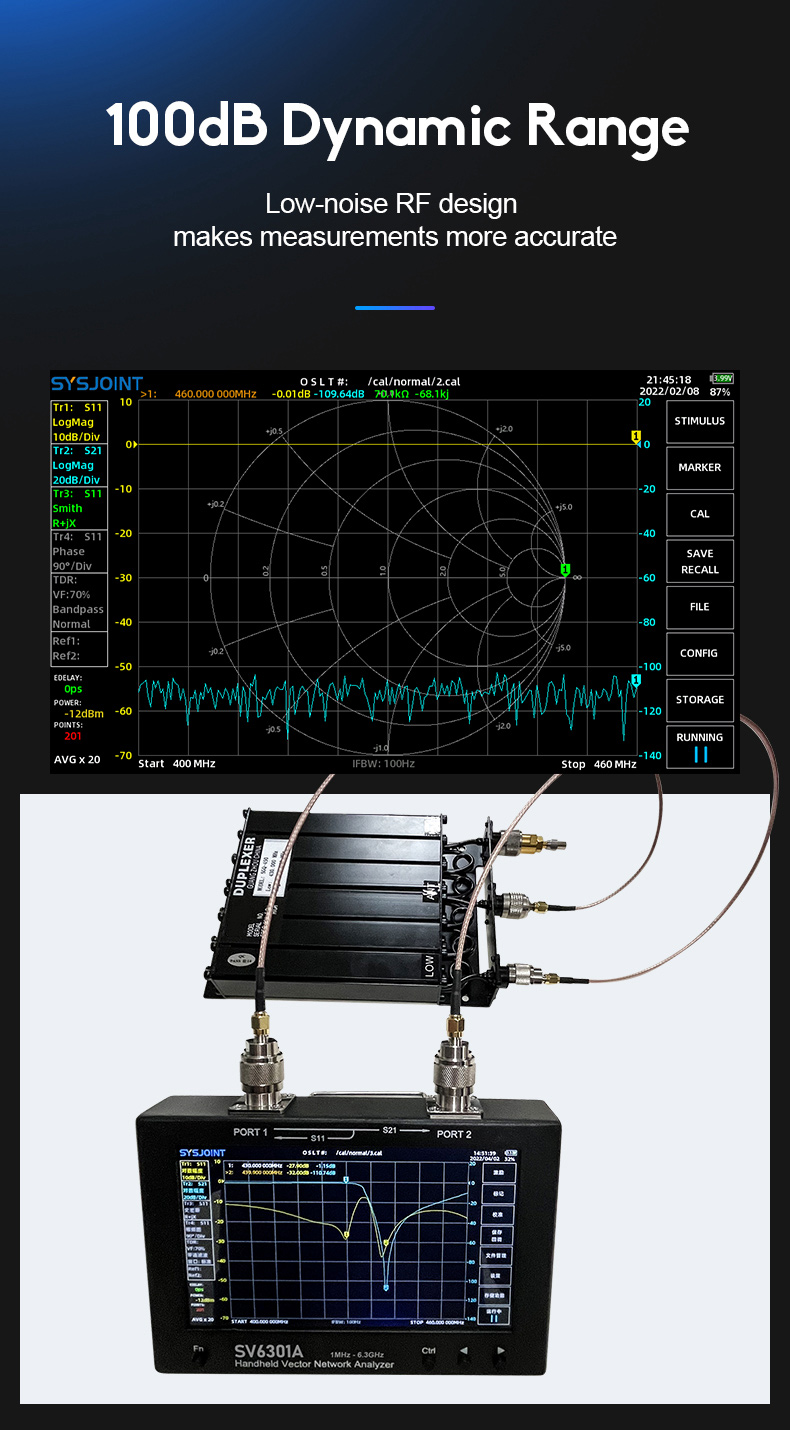Pause the sweep with the RUNNING button
The height and width of the screenshot is (1430, 790).
coord(699,747)
